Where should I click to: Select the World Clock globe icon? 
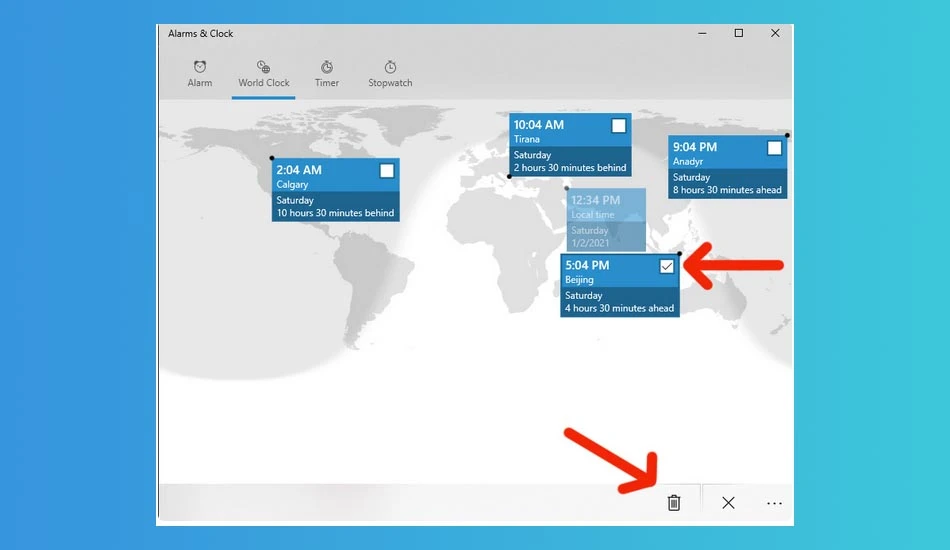[x=264, y=67]
